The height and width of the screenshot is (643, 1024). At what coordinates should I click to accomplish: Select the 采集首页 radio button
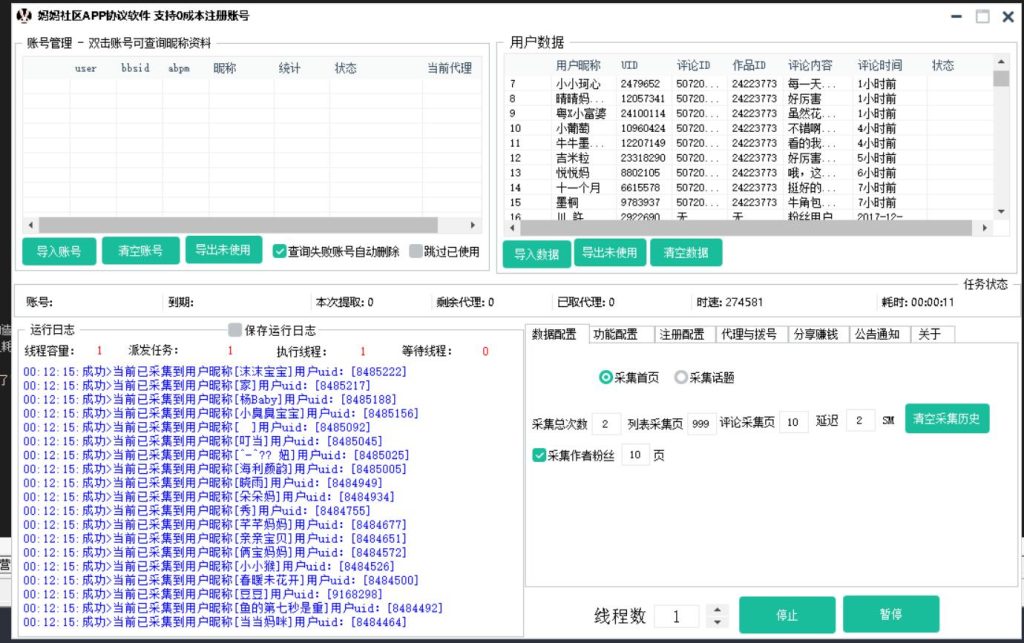pos(605,378)
